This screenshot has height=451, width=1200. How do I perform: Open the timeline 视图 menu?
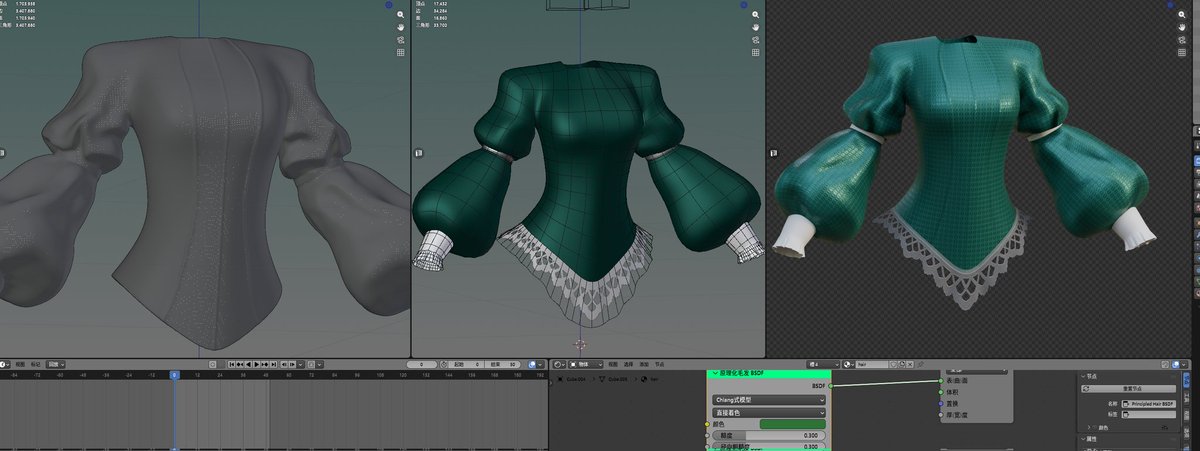click(x=20, y=364)
